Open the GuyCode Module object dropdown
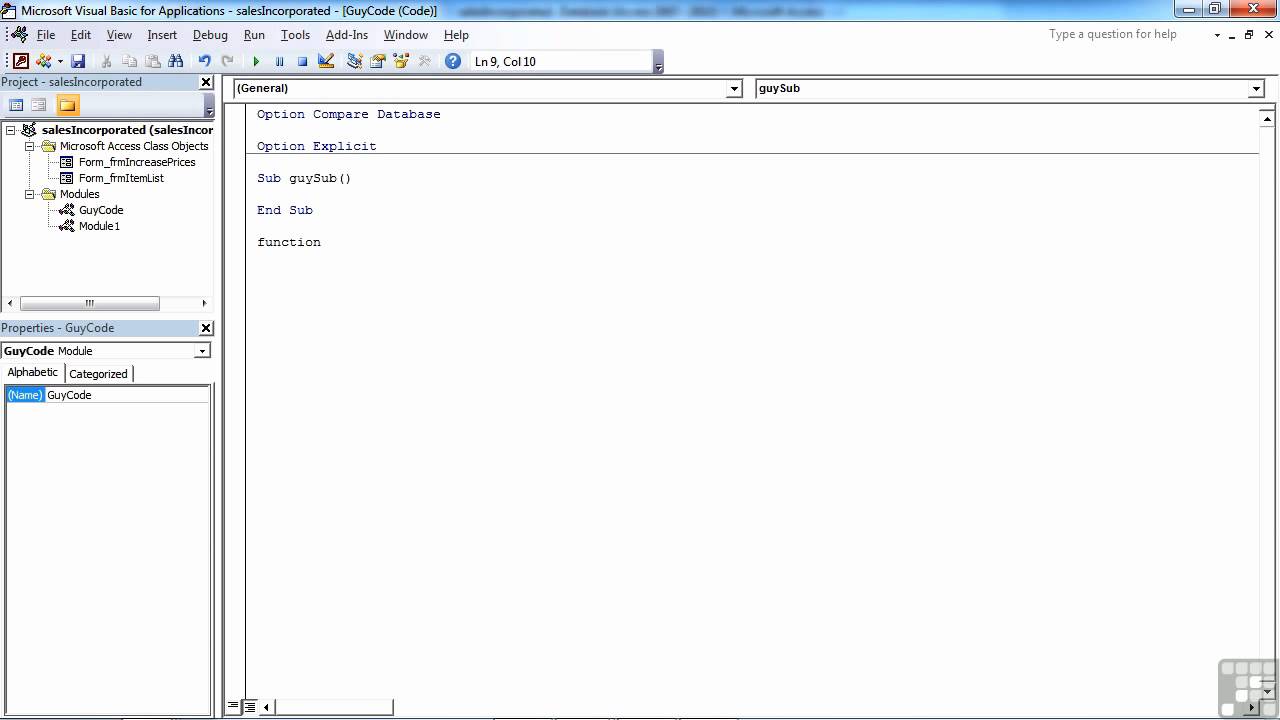 click(202, 351)
